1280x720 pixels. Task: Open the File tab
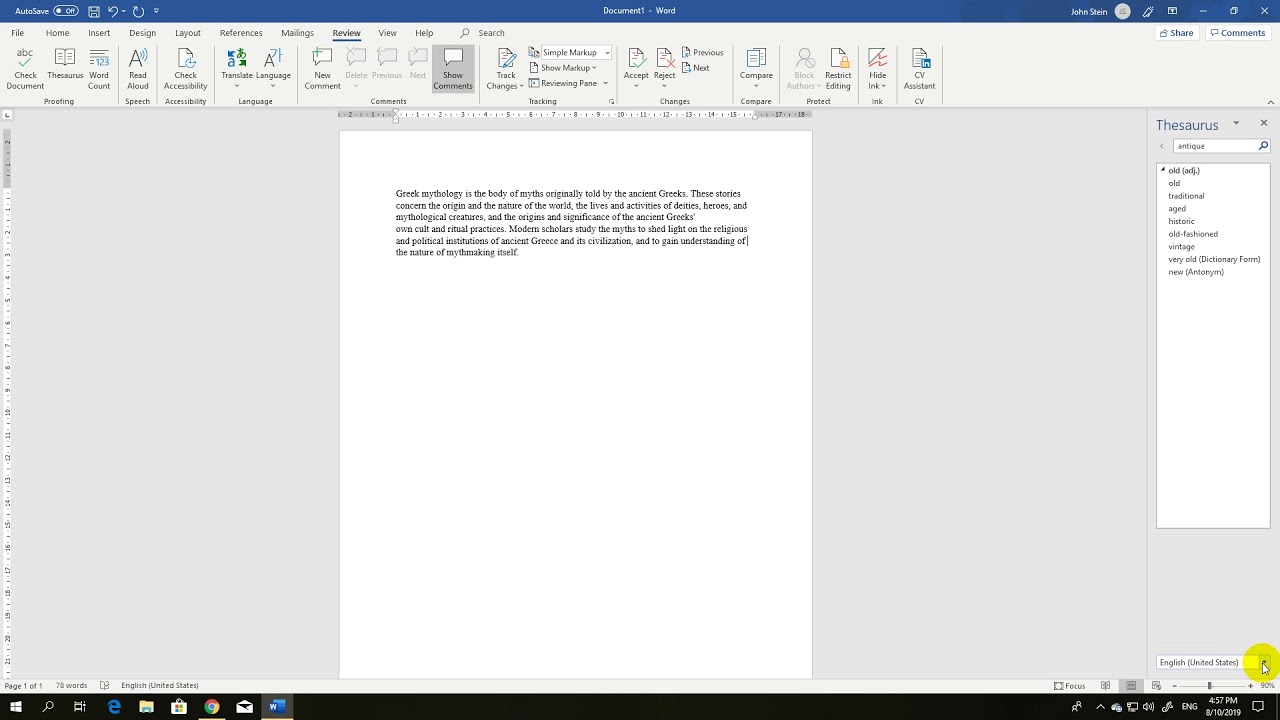click(17, 33)
